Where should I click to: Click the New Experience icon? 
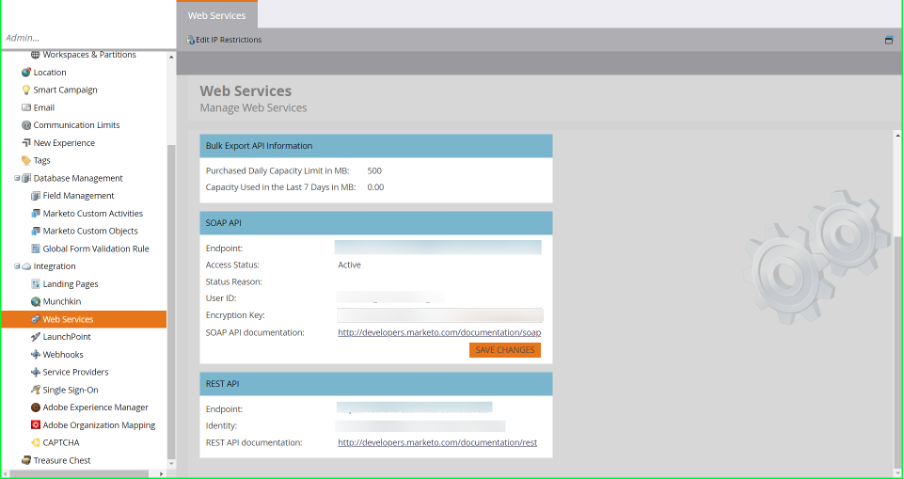click(x=26, y=142)
